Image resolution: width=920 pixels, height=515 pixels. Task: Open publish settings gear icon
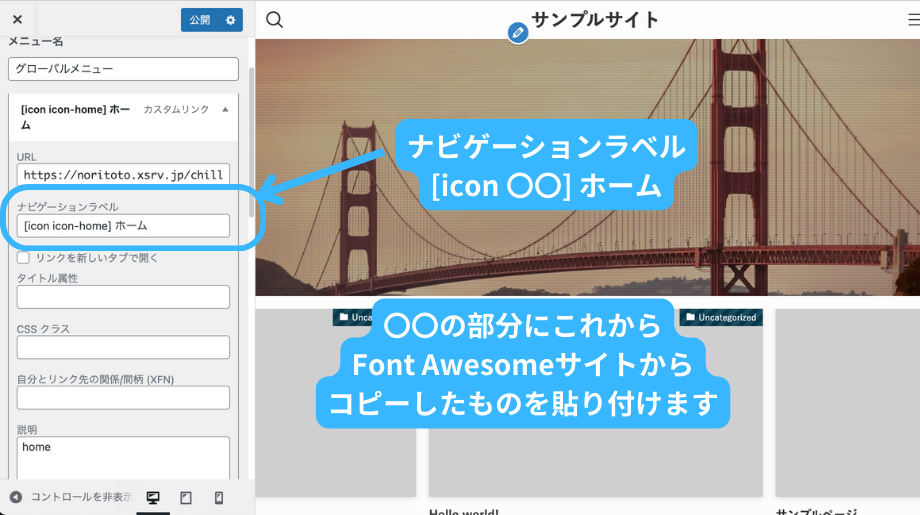(231, 20)
